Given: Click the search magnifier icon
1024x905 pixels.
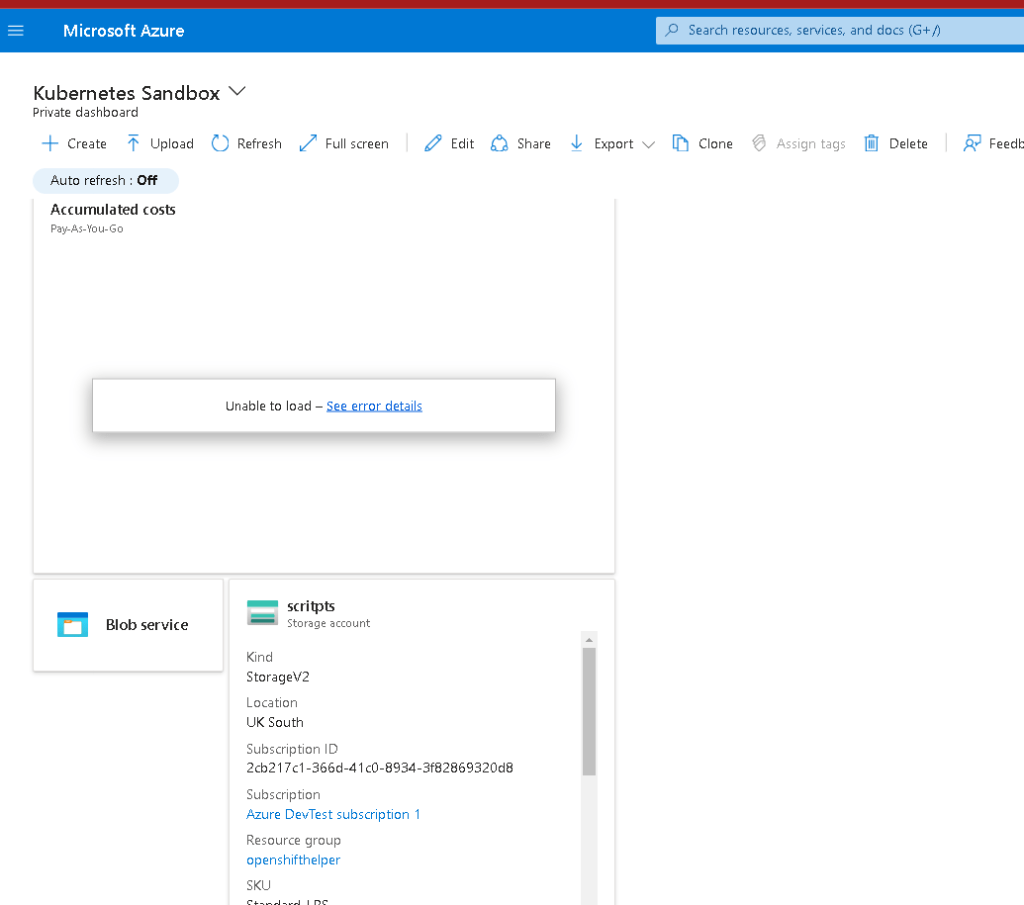Looking at the screenshot, I should click(671, 30).
